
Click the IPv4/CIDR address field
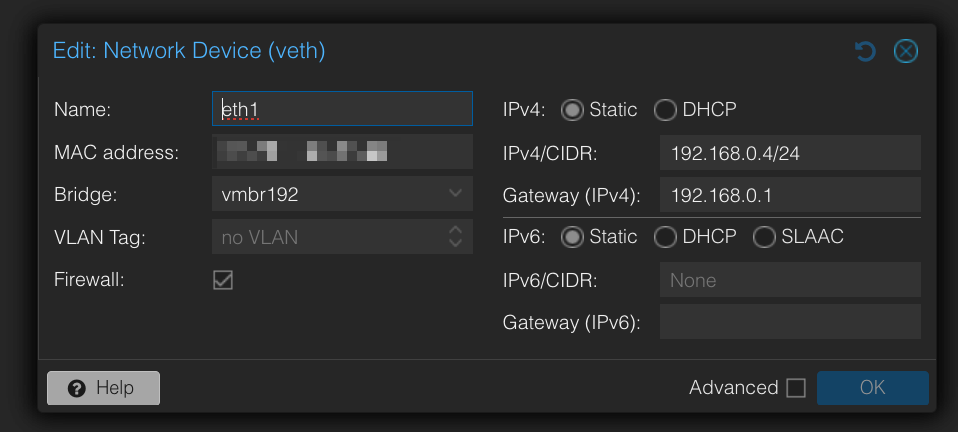coord(789,153)
